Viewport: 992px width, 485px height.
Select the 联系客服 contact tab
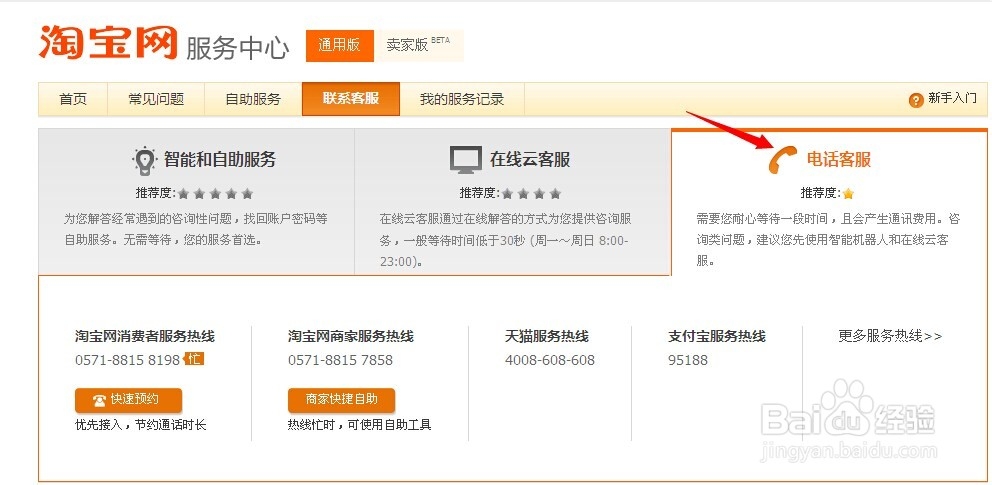coord(351,99)
